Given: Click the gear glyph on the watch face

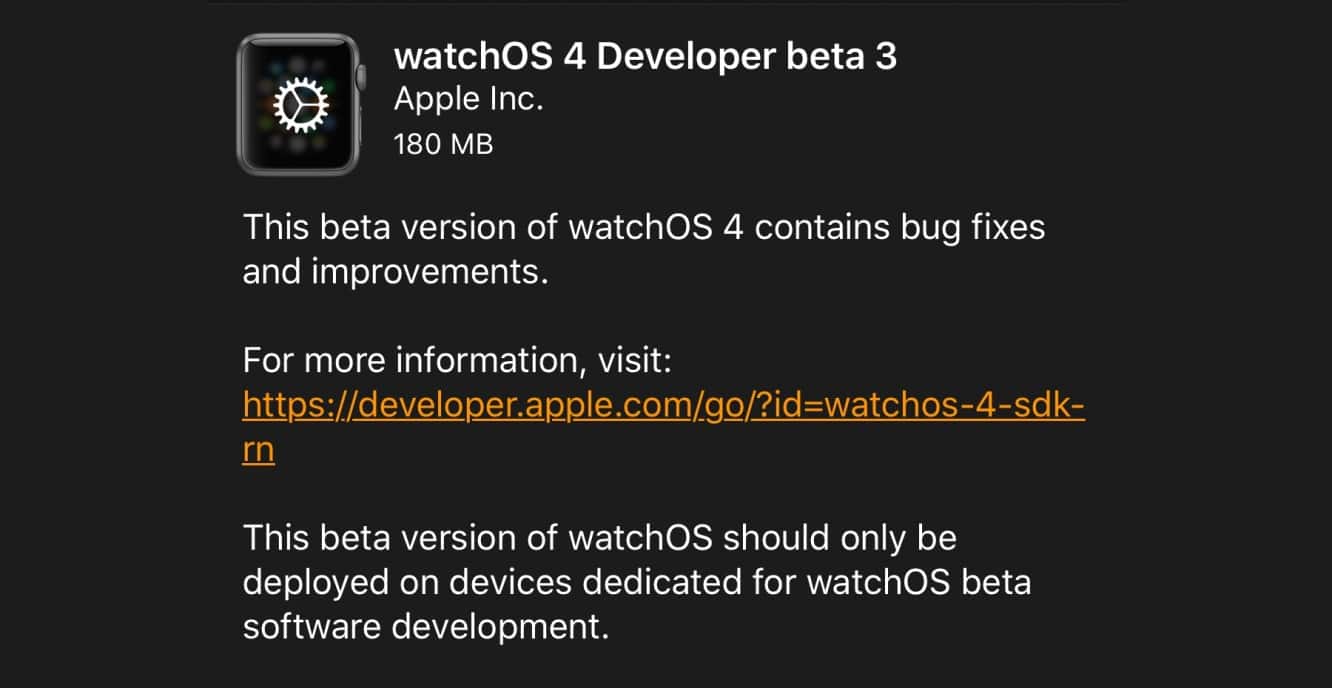Looking at the screenshot, I should [x=299, y=104].
